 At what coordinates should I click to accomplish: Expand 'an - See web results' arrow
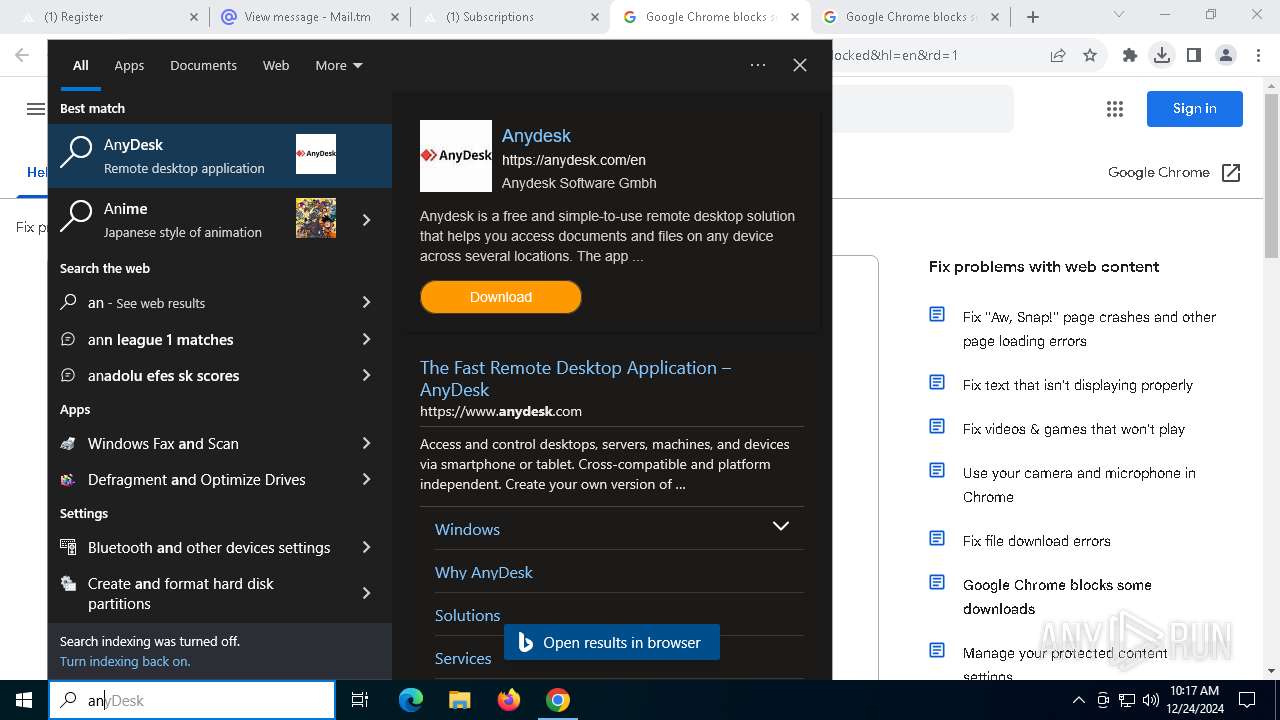pos(366,302)
